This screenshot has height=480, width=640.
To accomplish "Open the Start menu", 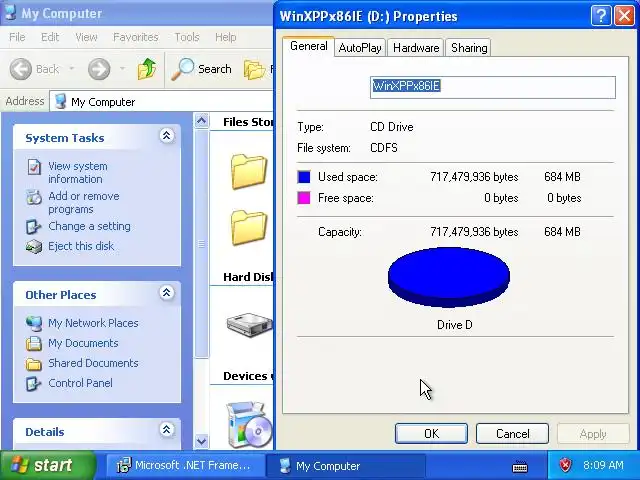I will coord(48,465).
